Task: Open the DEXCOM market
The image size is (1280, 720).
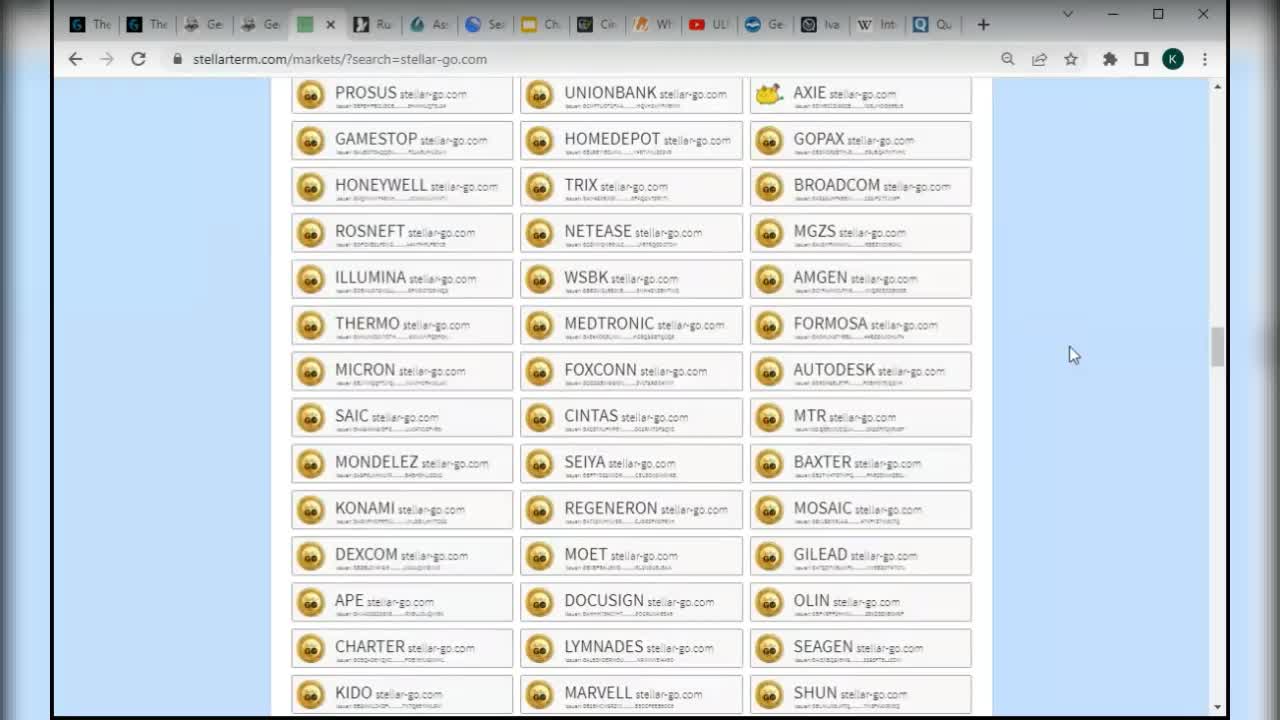Action: click(x=402, y=555)
